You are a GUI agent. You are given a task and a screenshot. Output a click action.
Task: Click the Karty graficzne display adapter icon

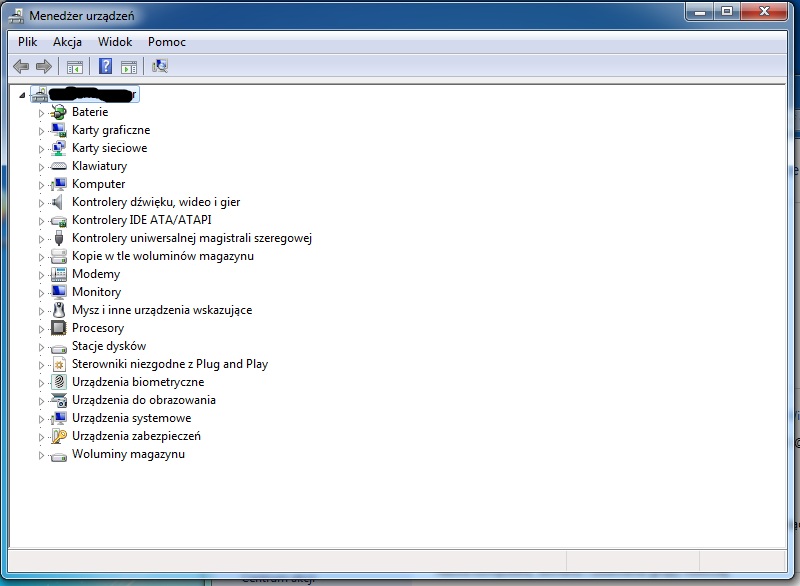(59, 130)
